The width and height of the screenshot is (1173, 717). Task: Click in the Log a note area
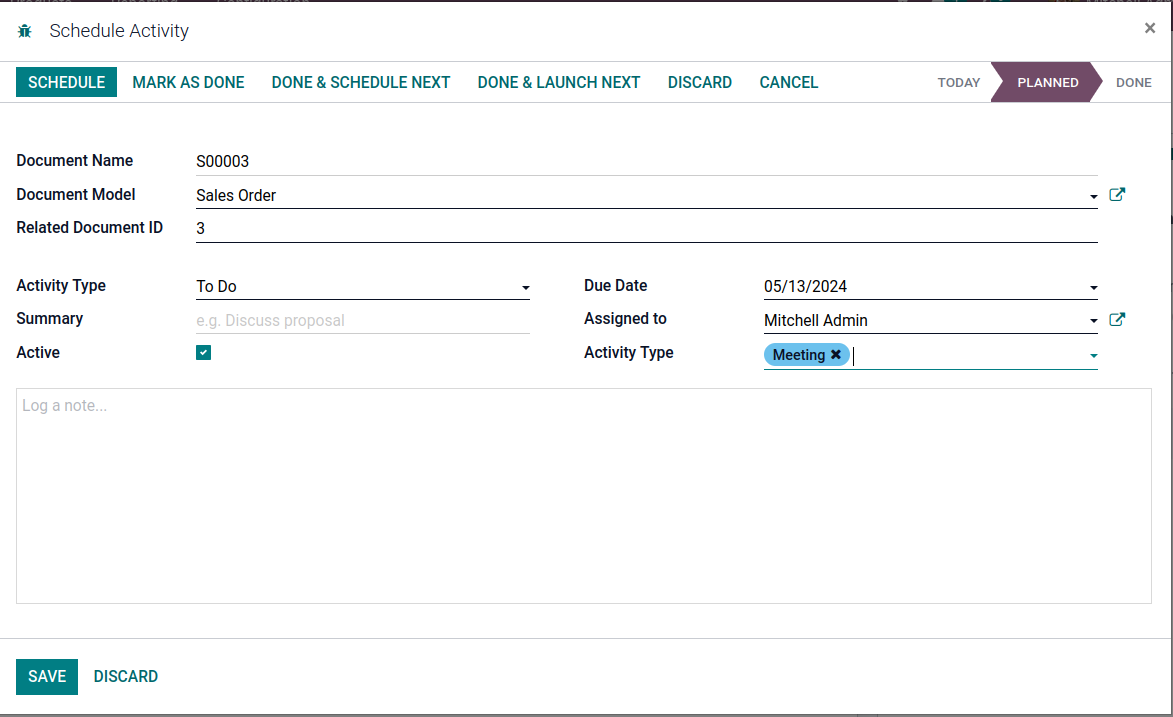point(583,496)
